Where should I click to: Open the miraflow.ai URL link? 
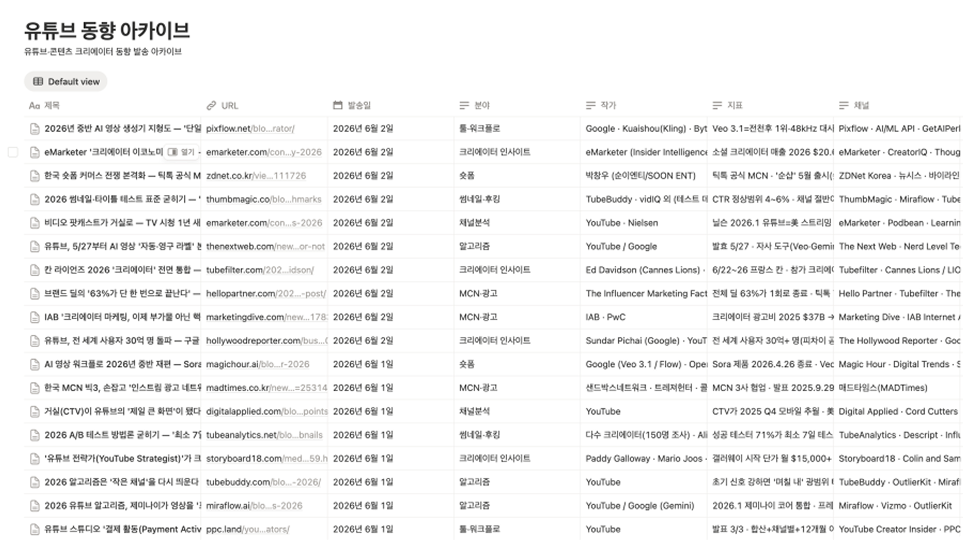coord(255,506)
